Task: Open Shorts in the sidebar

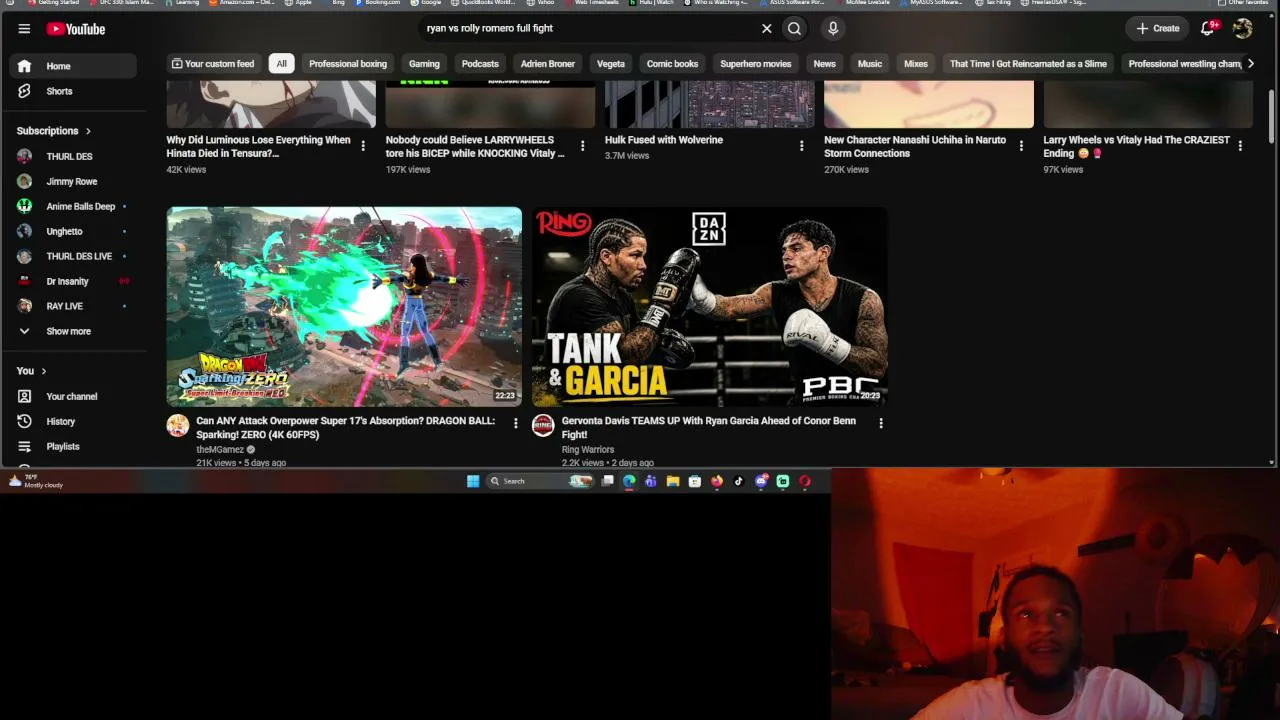Action: pos(73,91)
